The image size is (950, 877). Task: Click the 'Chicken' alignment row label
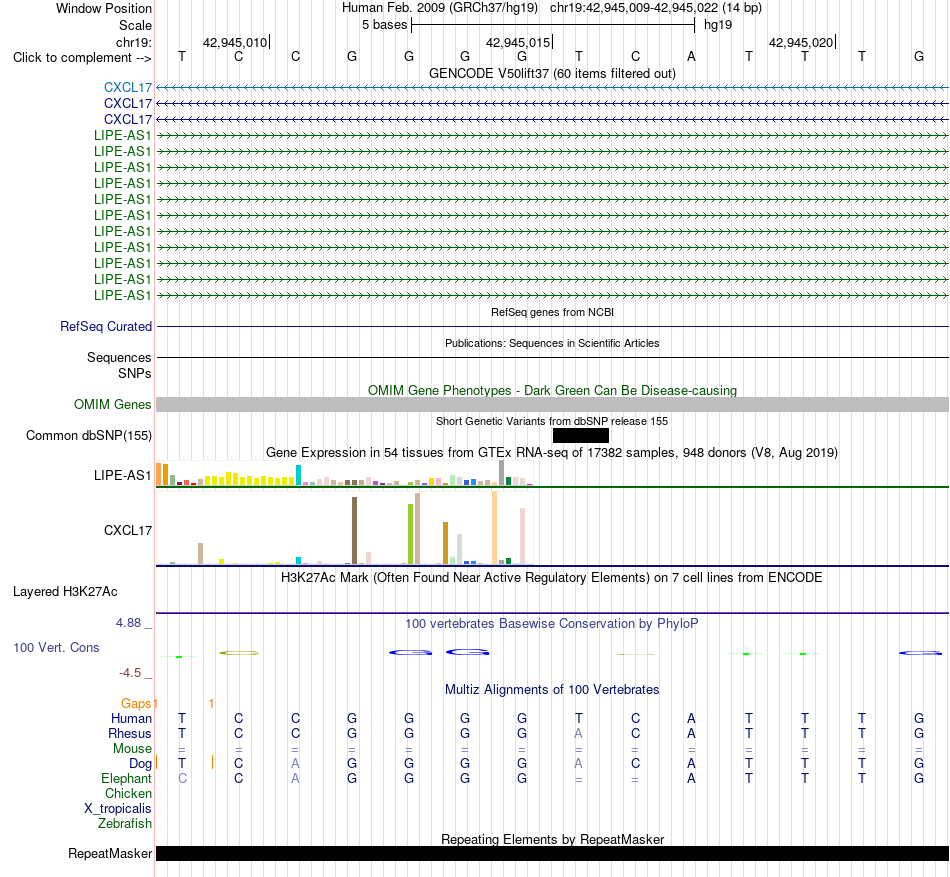tap(128, 793)
